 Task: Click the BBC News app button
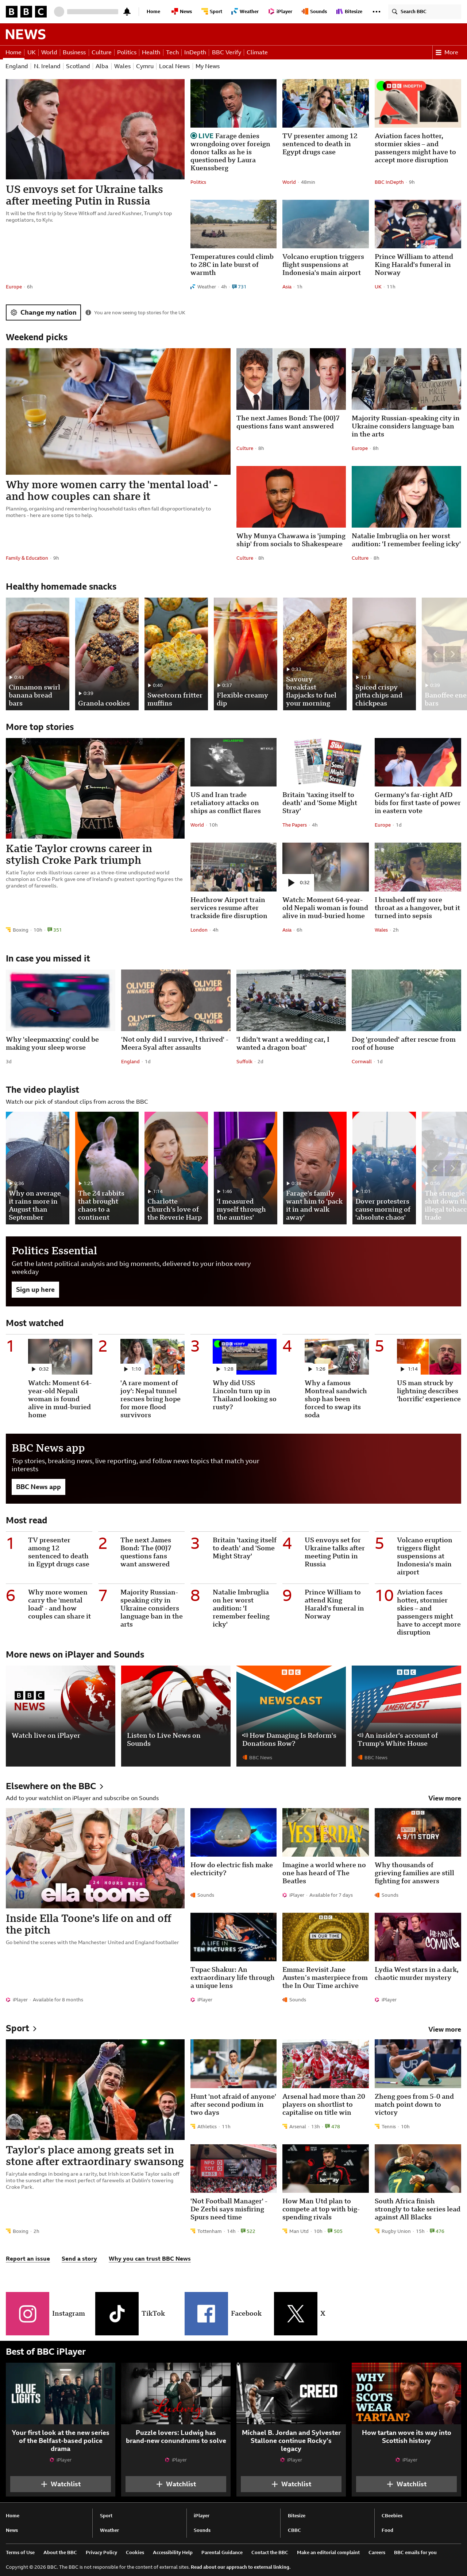point(38,1486)
